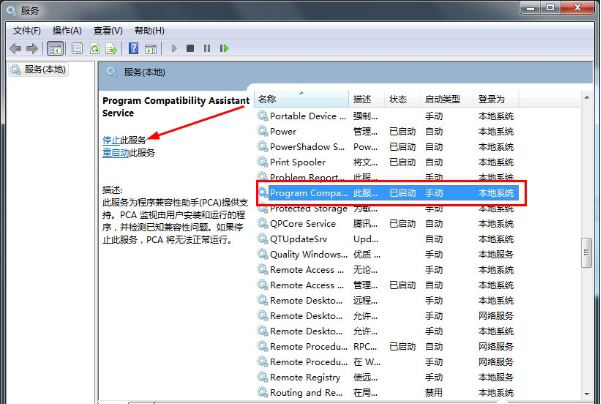
Task: Open the 查看(V) menu
Action: tap(108, 31)
